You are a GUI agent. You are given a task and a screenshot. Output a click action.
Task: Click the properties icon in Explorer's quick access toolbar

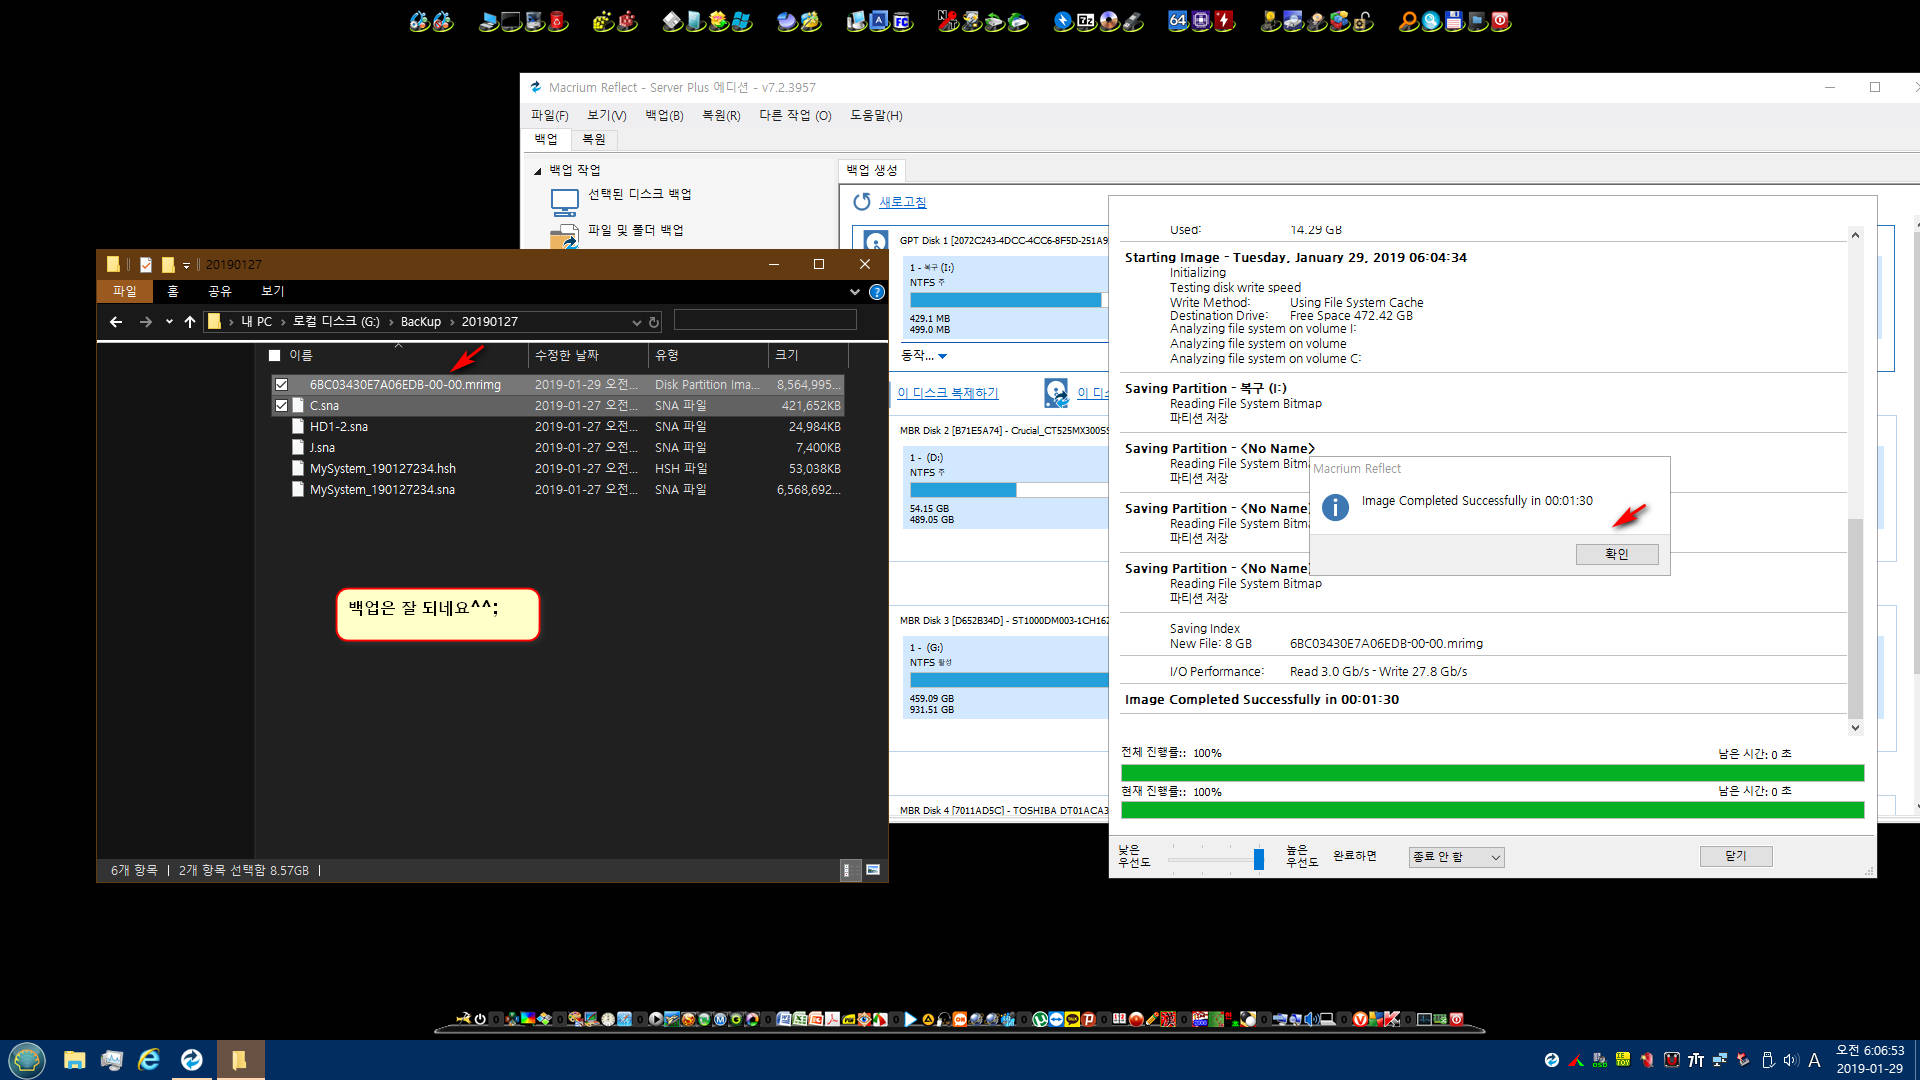[146, 264]
